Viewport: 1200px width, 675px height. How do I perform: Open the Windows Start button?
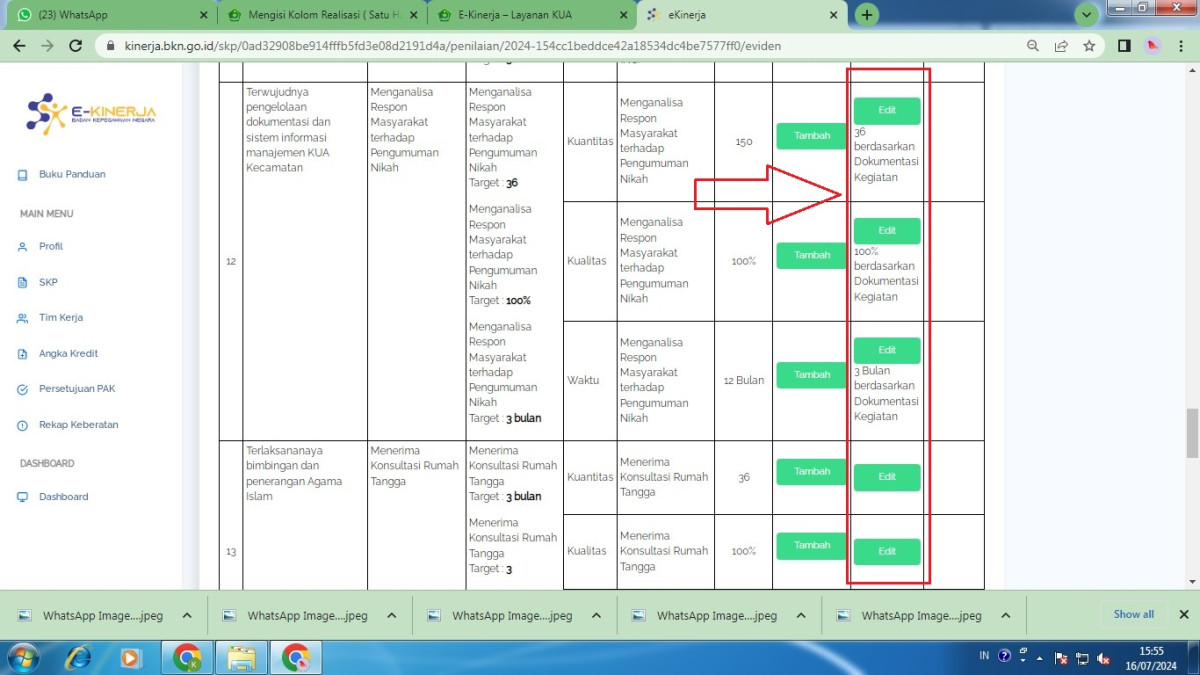(x=21, y=658)
